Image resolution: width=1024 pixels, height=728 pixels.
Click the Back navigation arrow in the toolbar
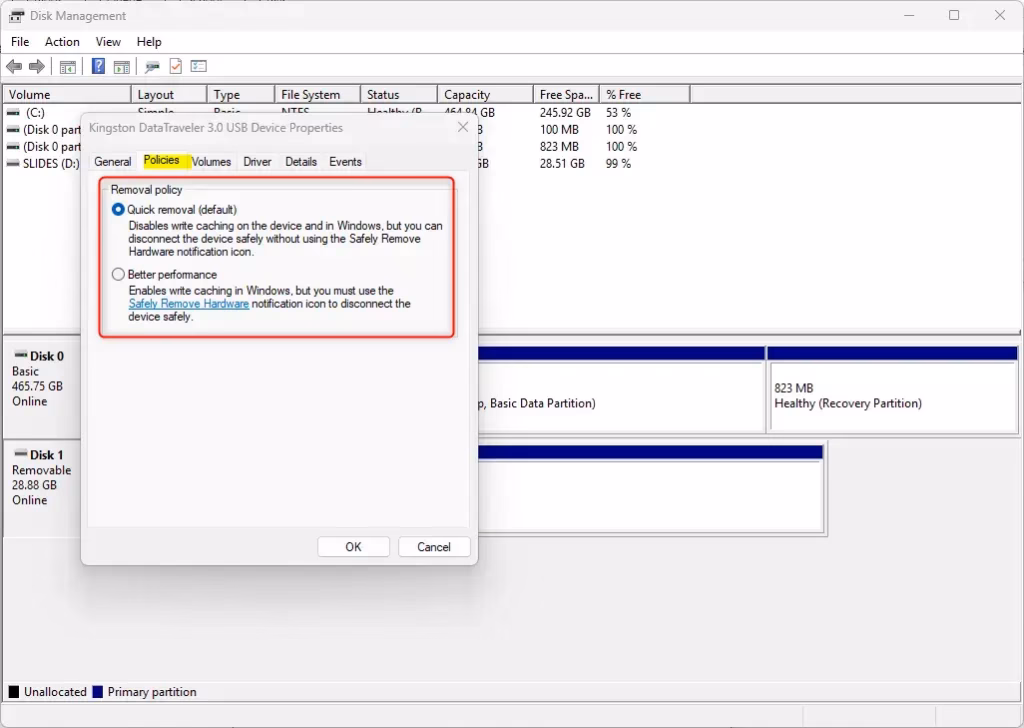pyautogui.click(x=14, y=66)
